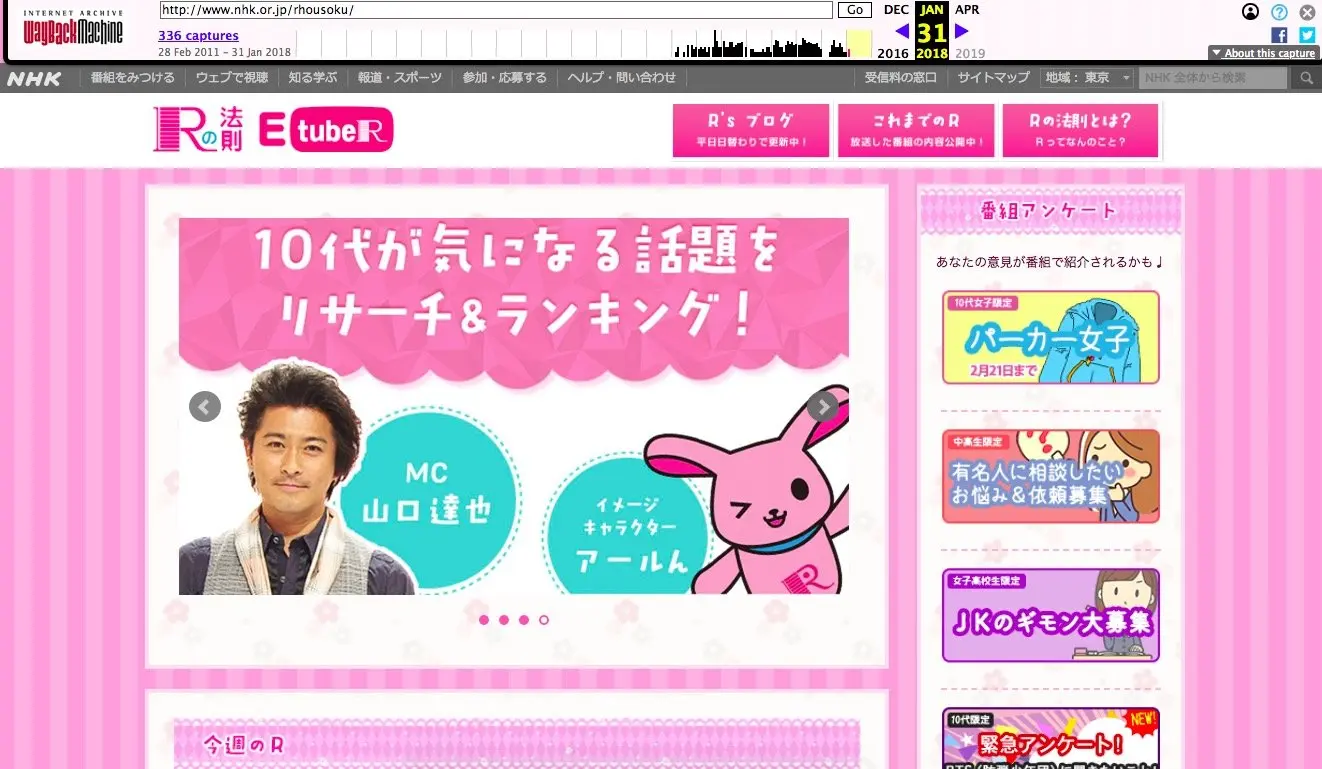1322x769 pixels.
Task: Click the これまでのR button
Action: [916, 131]
